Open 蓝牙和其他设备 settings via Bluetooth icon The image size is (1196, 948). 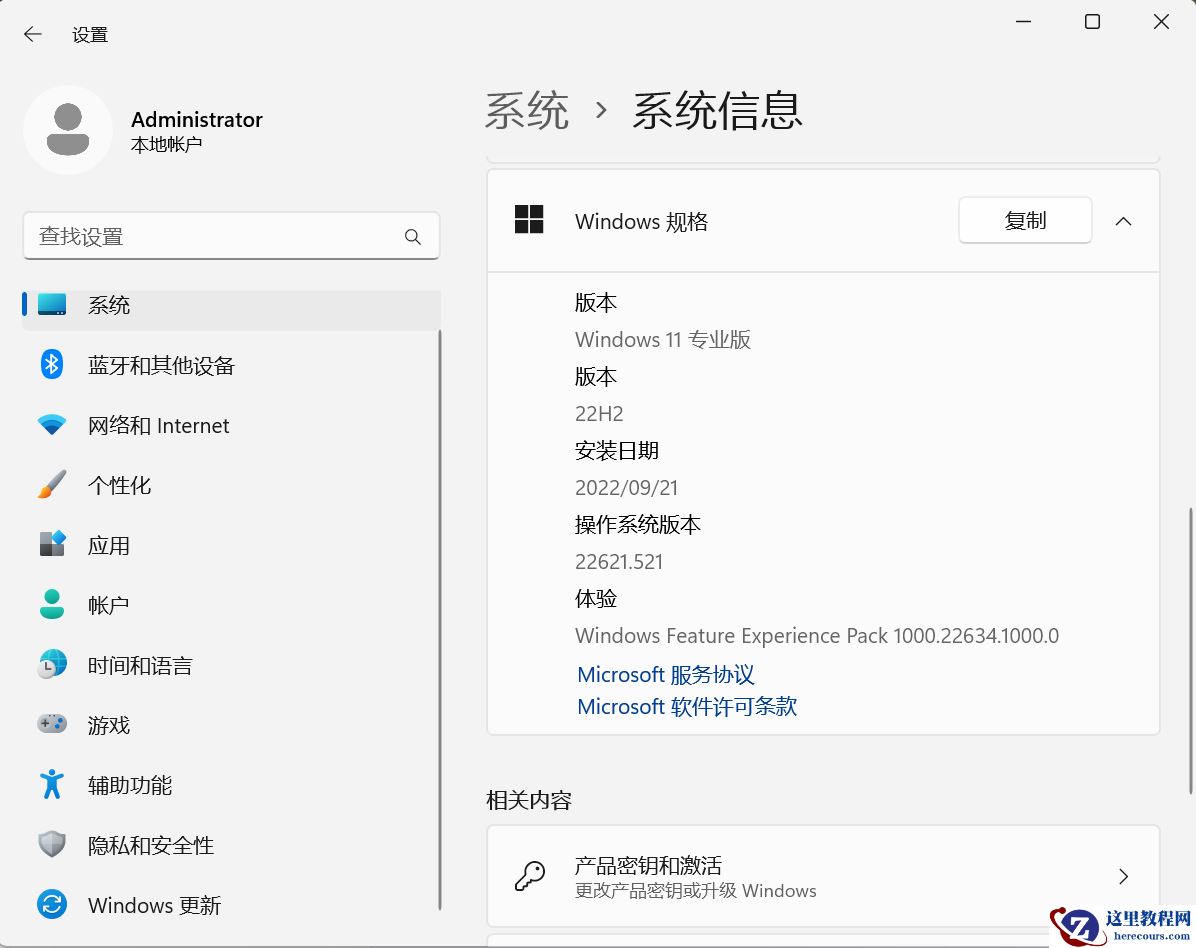point(51,364)
